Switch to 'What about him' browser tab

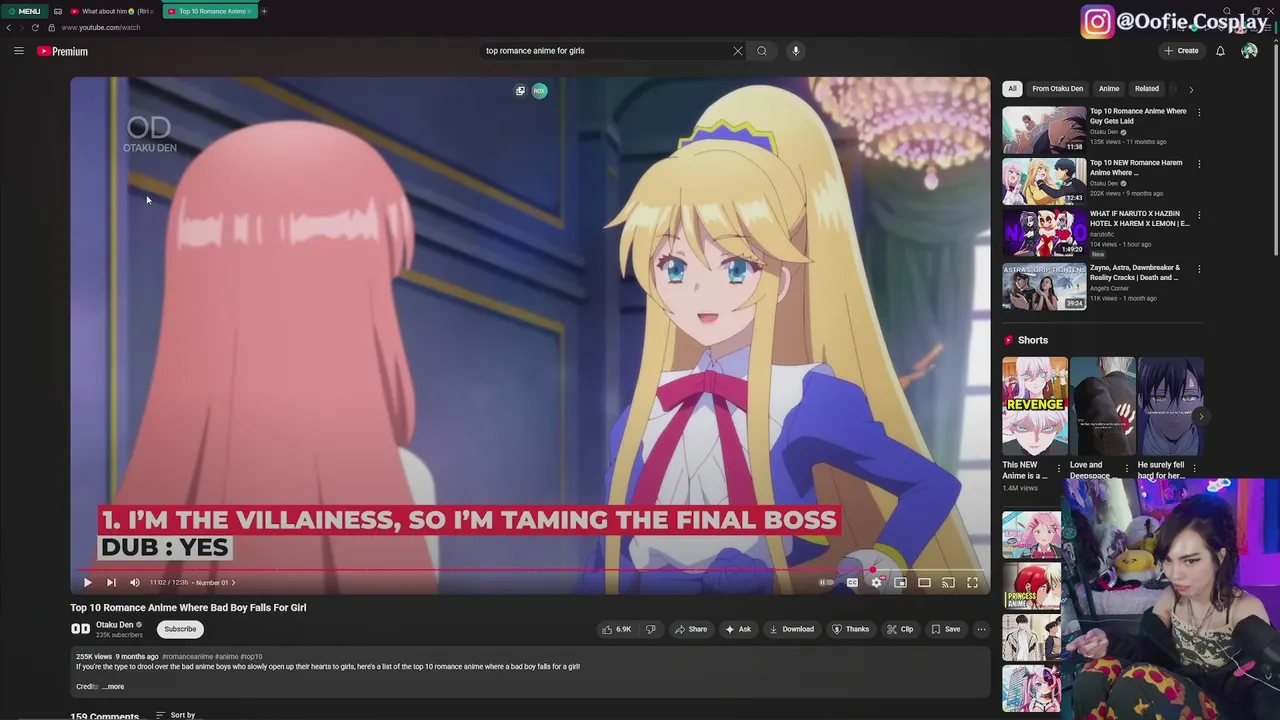click(x=110, y=11)
